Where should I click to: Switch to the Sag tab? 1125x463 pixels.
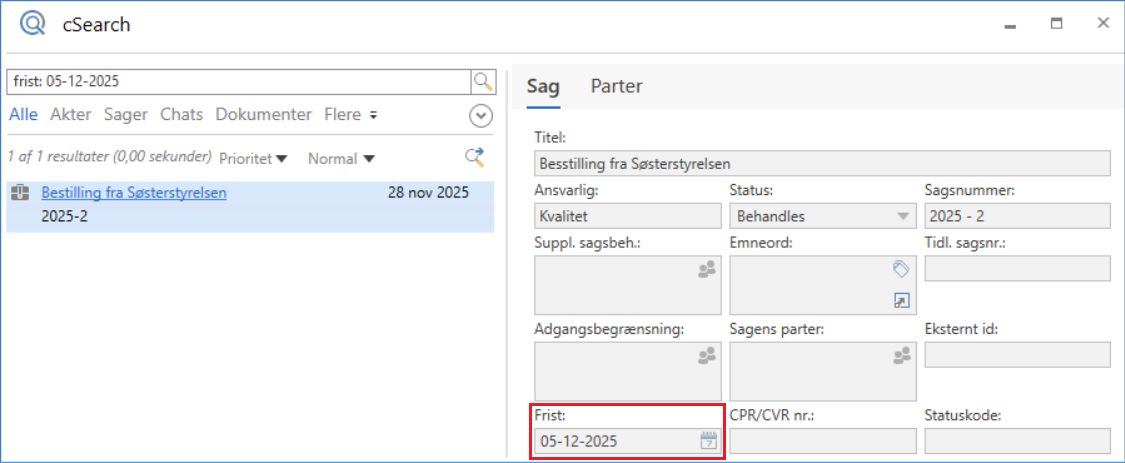(543, 87)
